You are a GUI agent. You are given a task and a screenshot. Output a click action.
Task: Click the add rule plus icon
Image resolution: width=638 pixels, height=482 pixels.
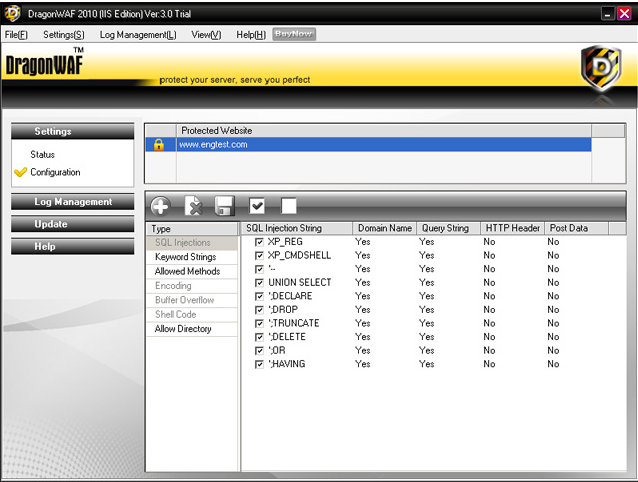pos(160,206)
